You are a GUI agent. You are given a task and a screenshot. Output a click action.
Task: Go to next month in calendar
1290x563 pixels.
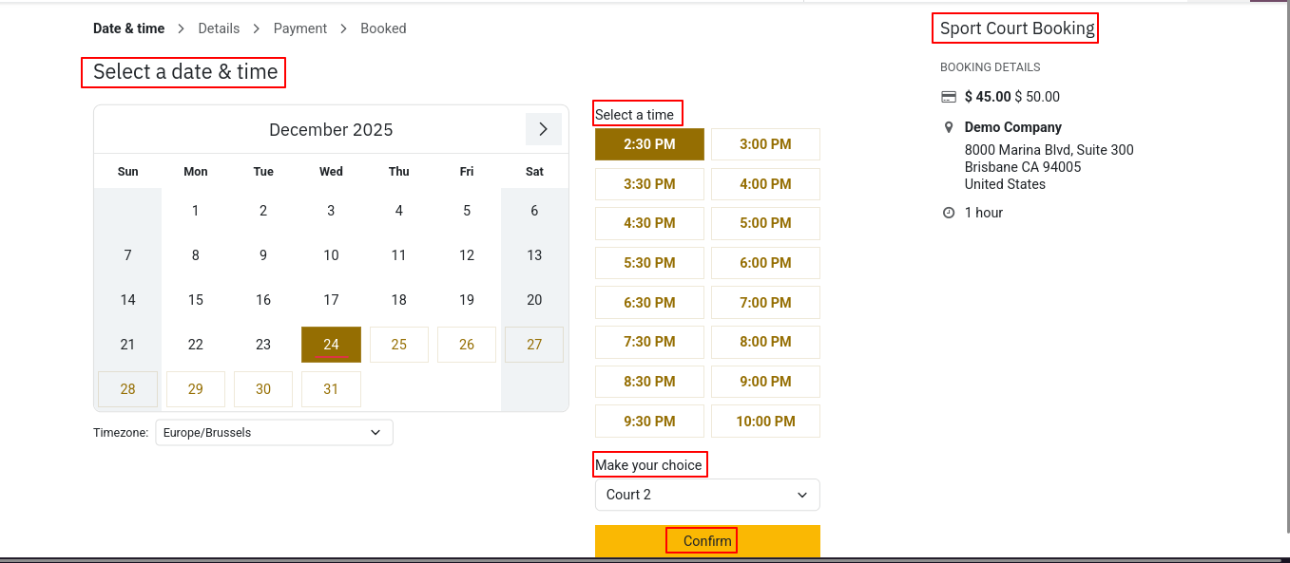pos(543,129)
